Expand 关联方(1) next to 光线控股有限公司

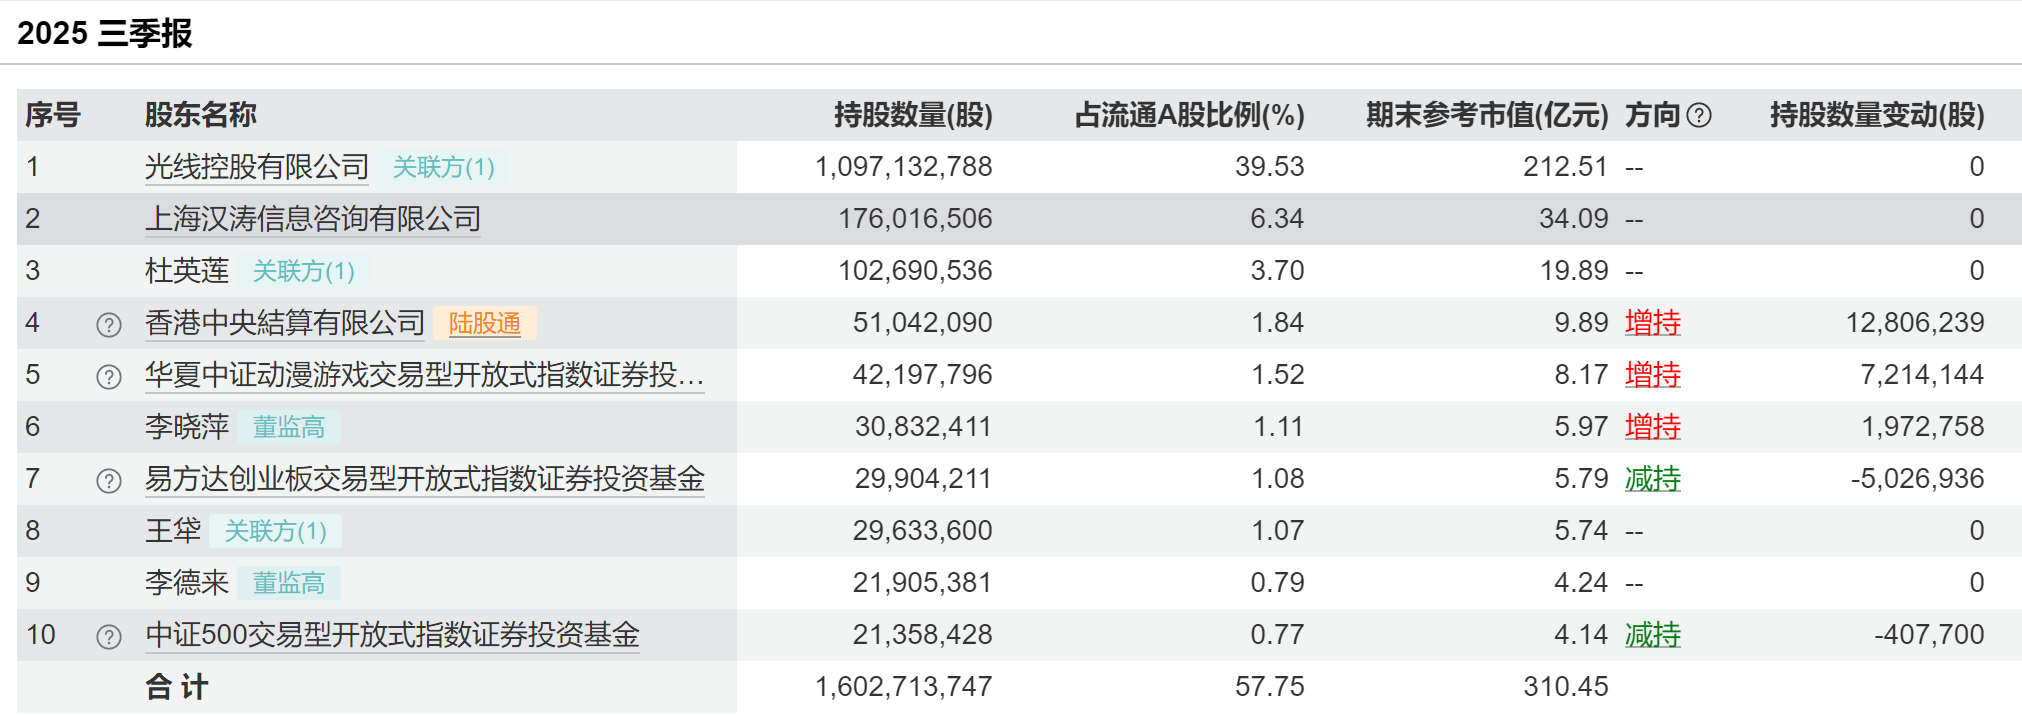[442, 167]
